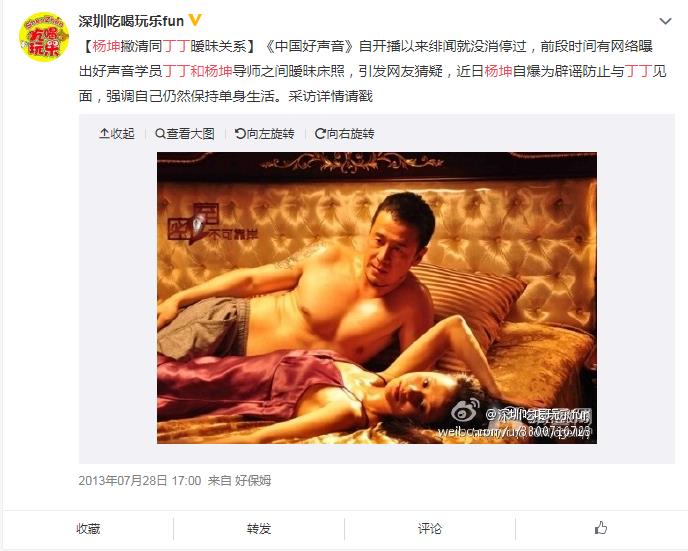The image size is (688, 551).
Task: Open the post options chevron menu
Action: point(665,21)
